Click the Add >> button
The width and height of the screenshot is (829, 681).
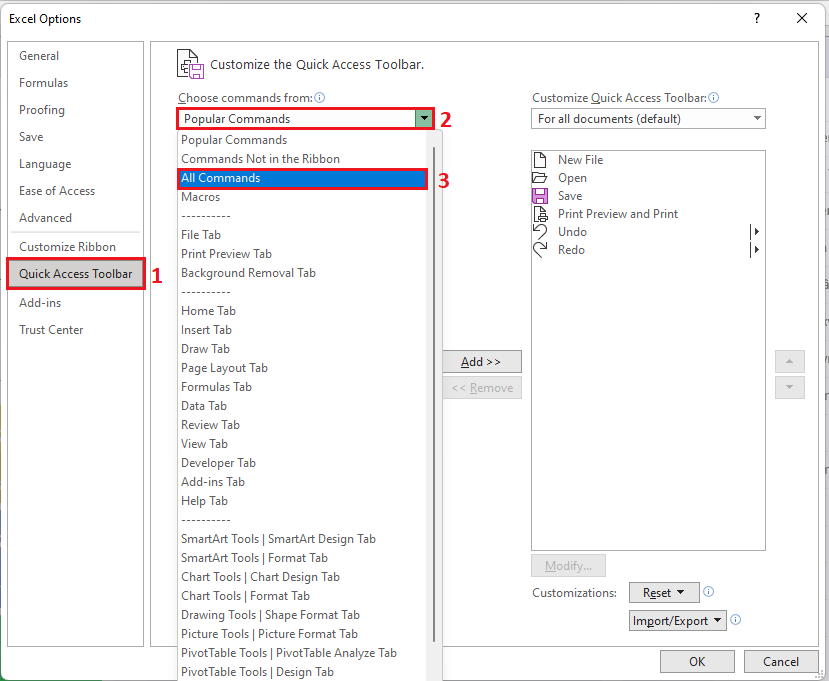coord(482,362)
